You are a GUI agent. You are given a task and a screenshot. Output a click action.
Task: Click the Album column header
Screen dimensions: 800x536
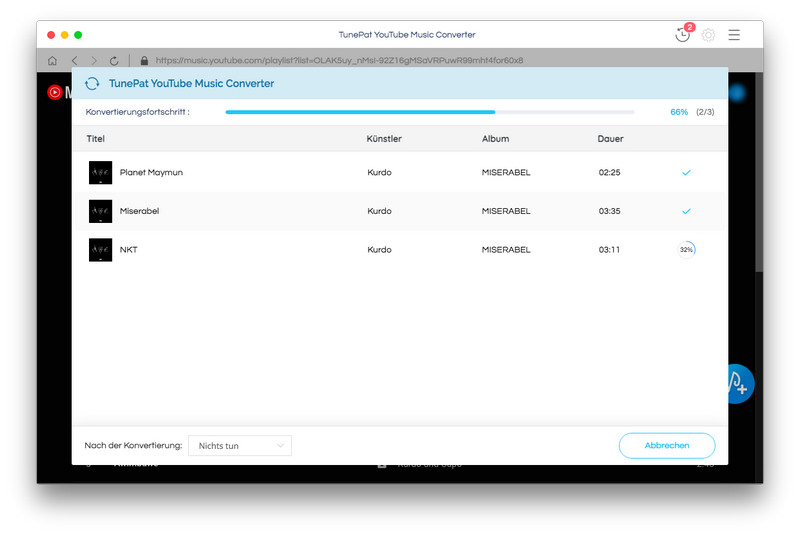tap(495, 139)
